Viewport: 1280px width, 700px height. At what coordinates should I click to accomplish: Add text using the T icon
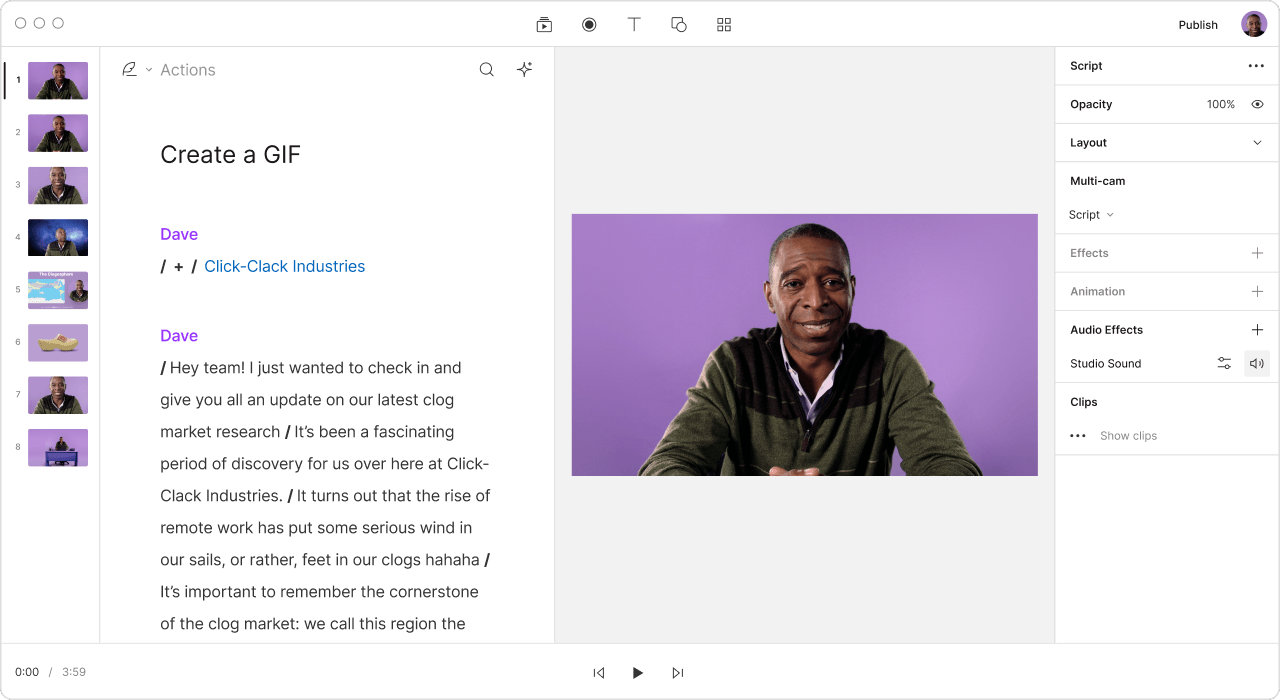(634, 24)
